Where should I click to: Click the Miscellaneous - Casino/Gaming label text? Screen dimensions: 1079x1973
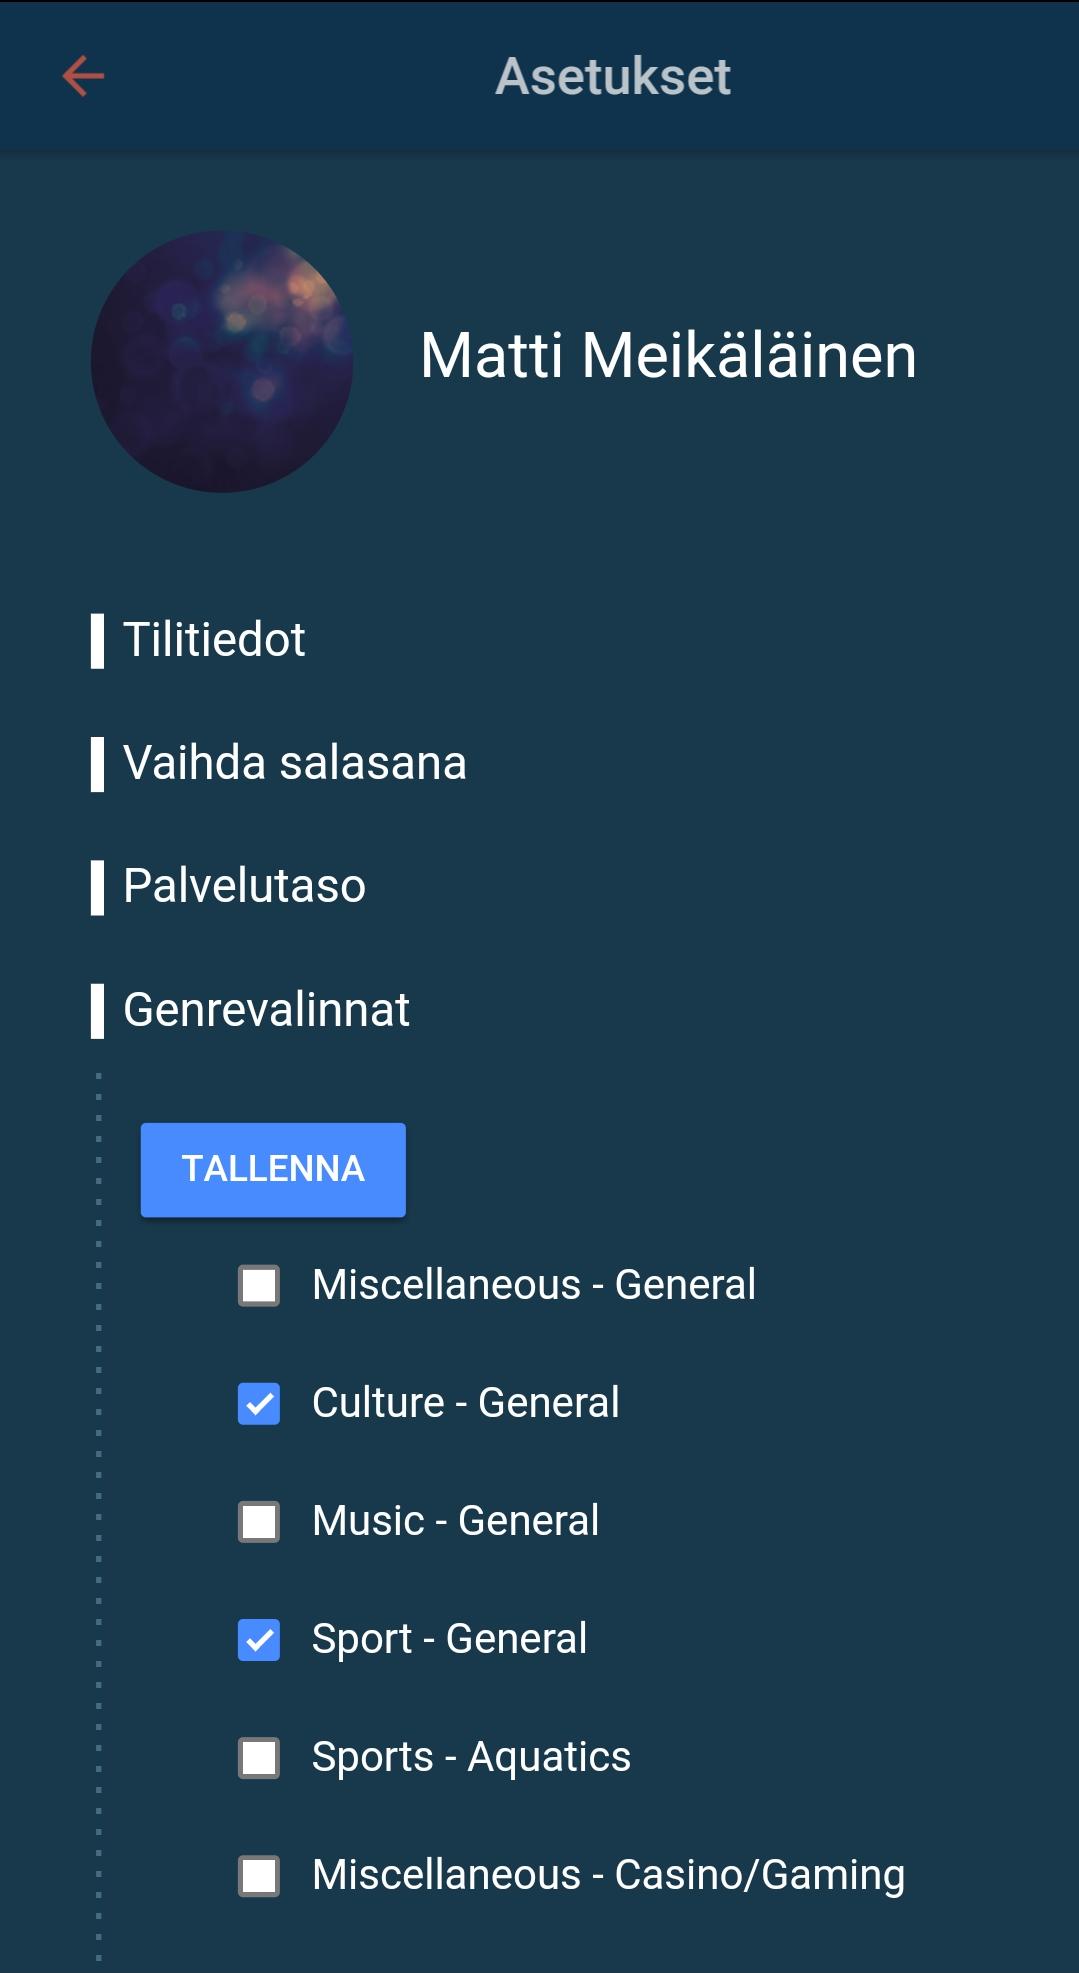pos(608,1875)
